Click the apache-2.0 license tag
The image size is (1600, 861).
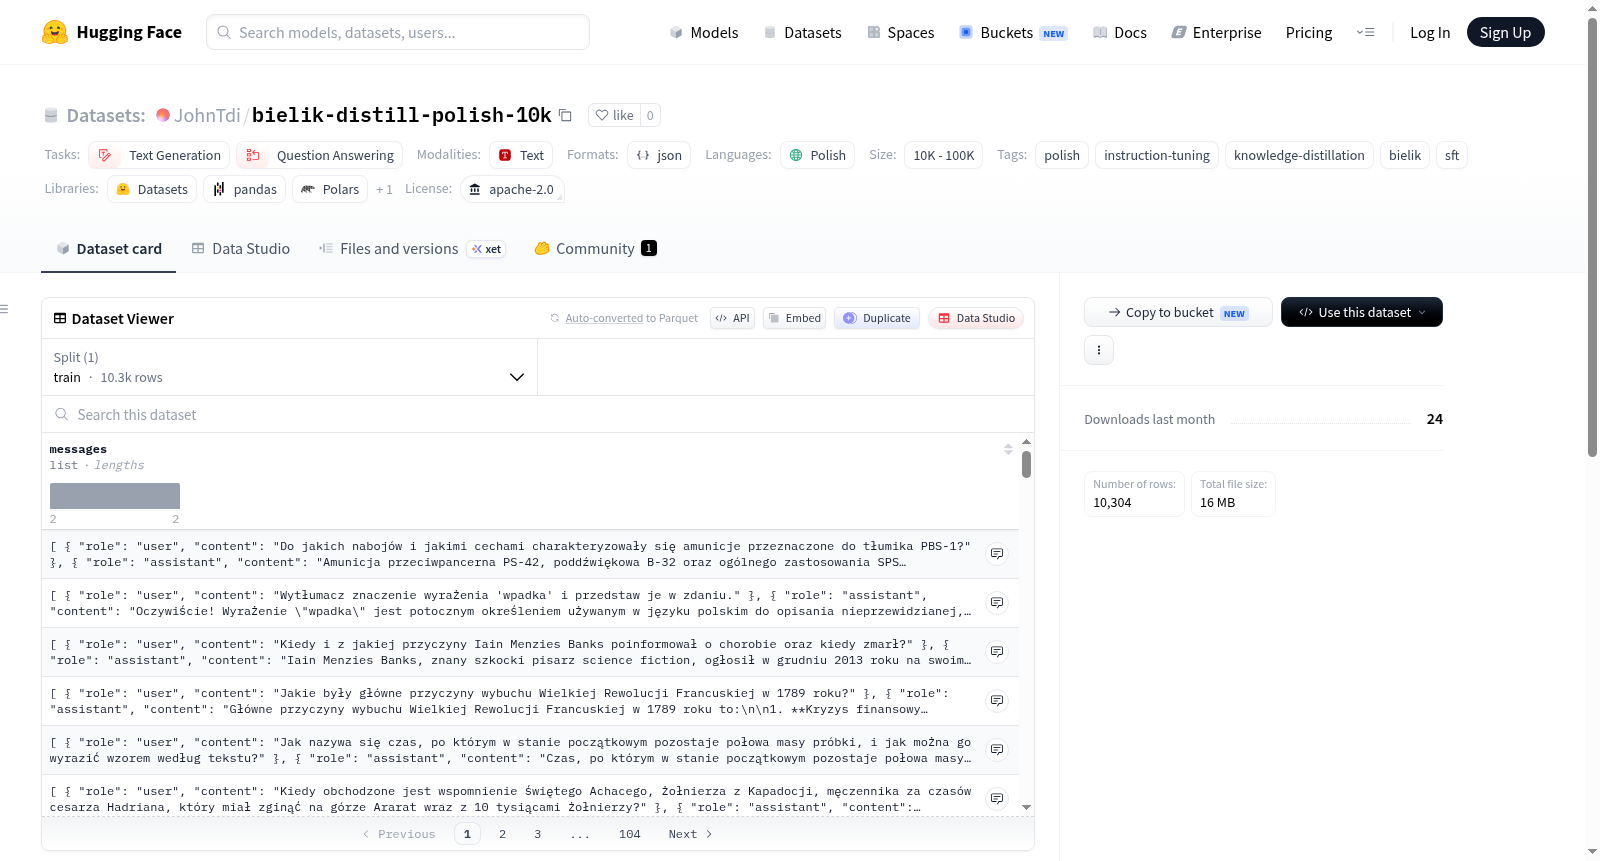[x=512, y=189]
